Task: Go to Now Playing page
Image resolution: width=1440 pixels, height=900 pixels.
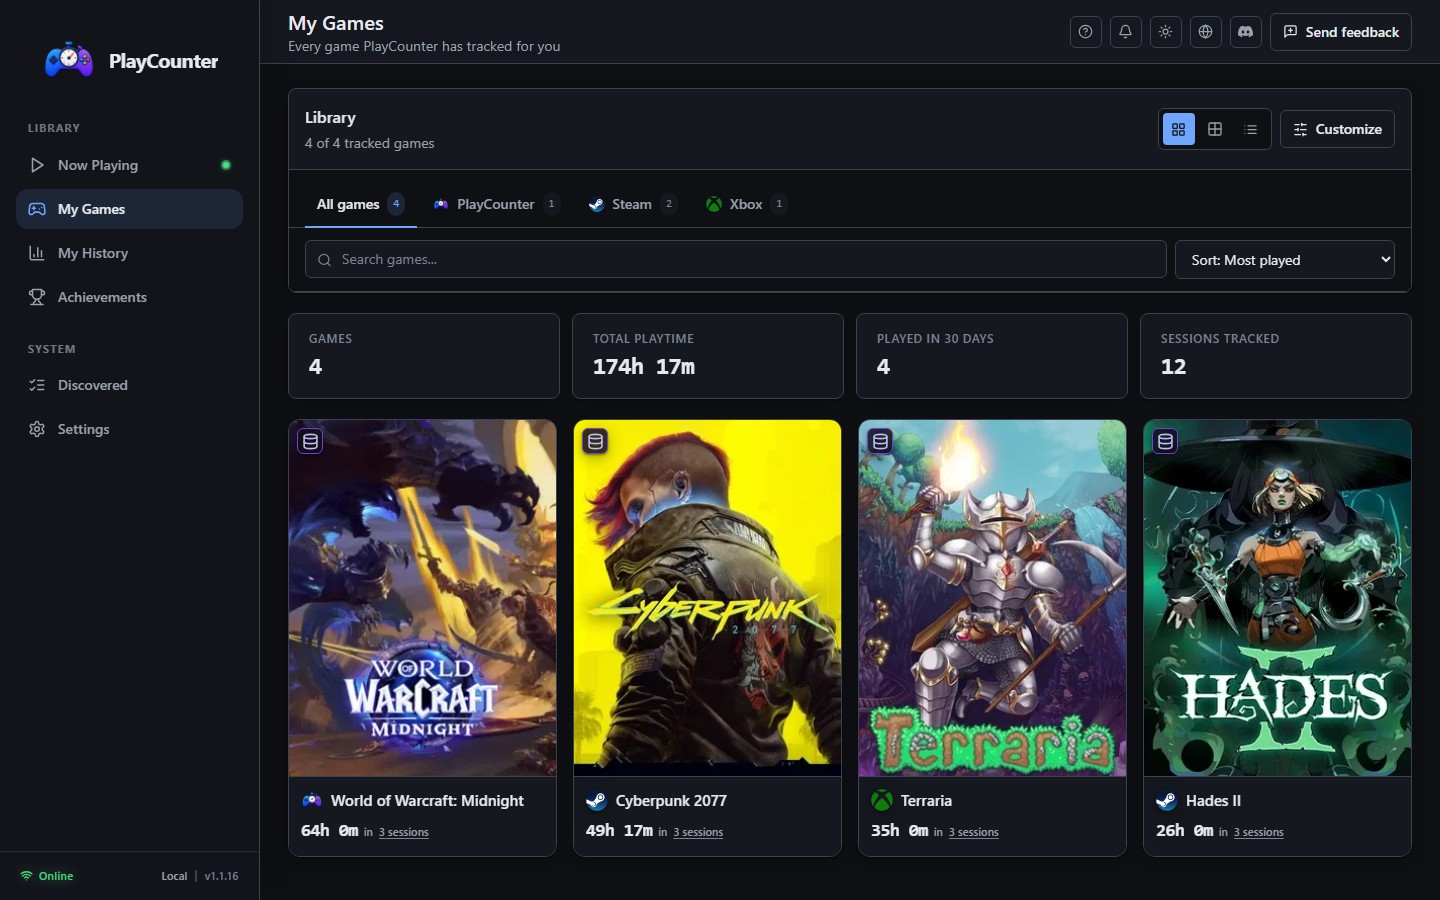Action: click(x=129, y=165)
